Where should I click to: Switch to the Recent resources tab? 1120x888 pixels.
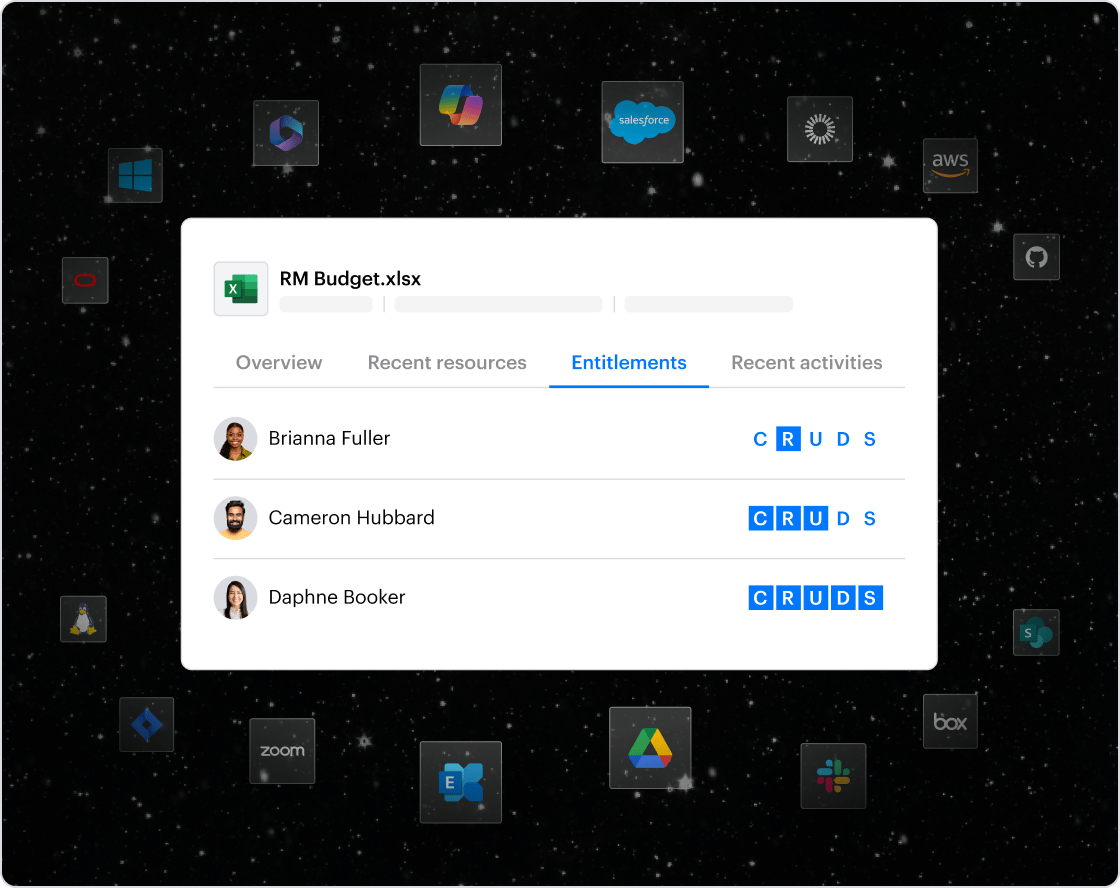click(447, 363)
